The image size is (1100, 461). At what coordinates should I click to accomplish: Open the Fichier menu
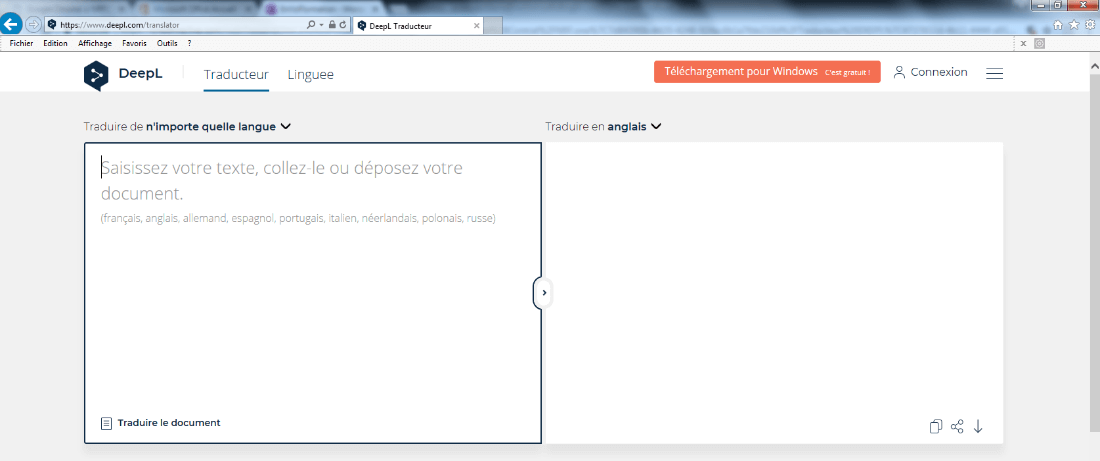point(21,43)
